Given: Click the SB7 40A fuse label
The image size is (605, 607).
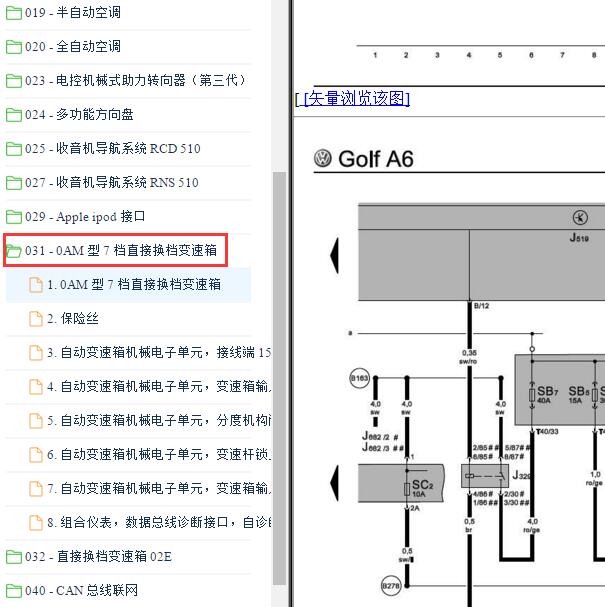Looking at the screenshot, I should pyautogui.click(x=547, y=394).
